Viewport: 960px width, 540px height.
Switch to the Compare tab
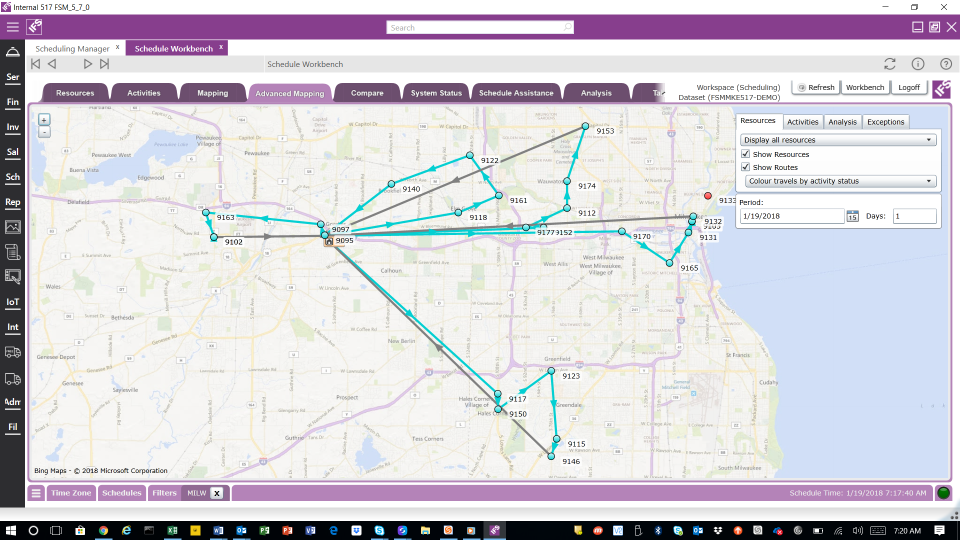click(366, 93)
